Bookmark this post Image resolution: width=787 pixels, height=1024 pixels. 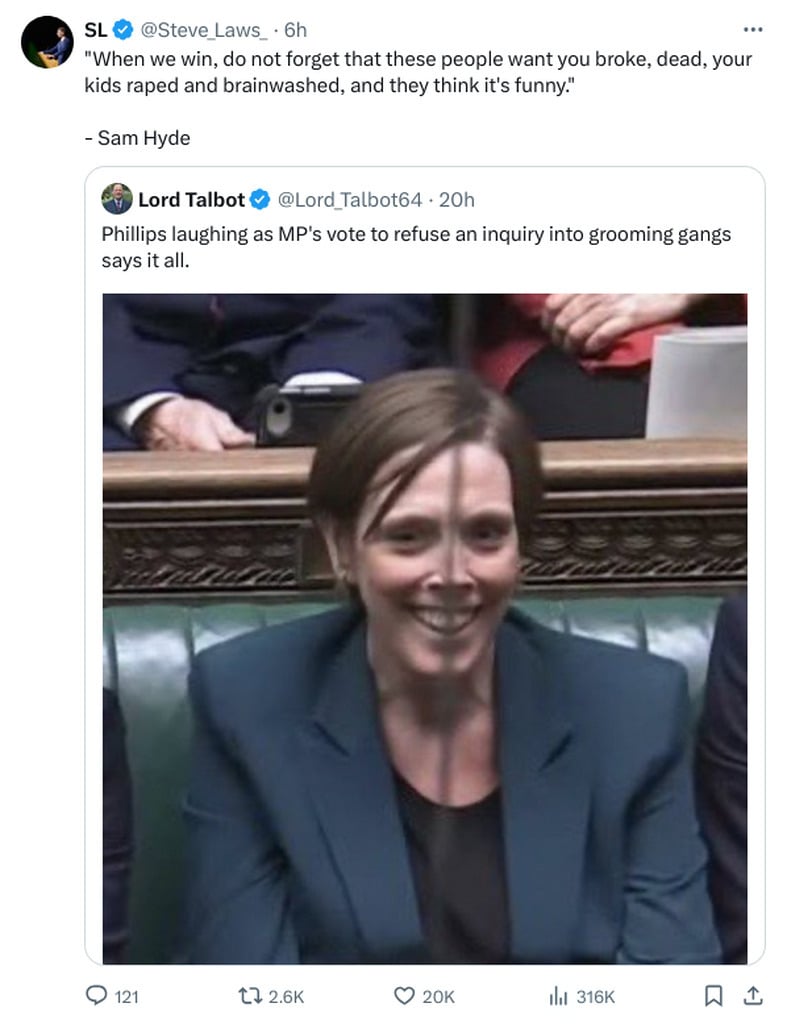click(713, 995)
